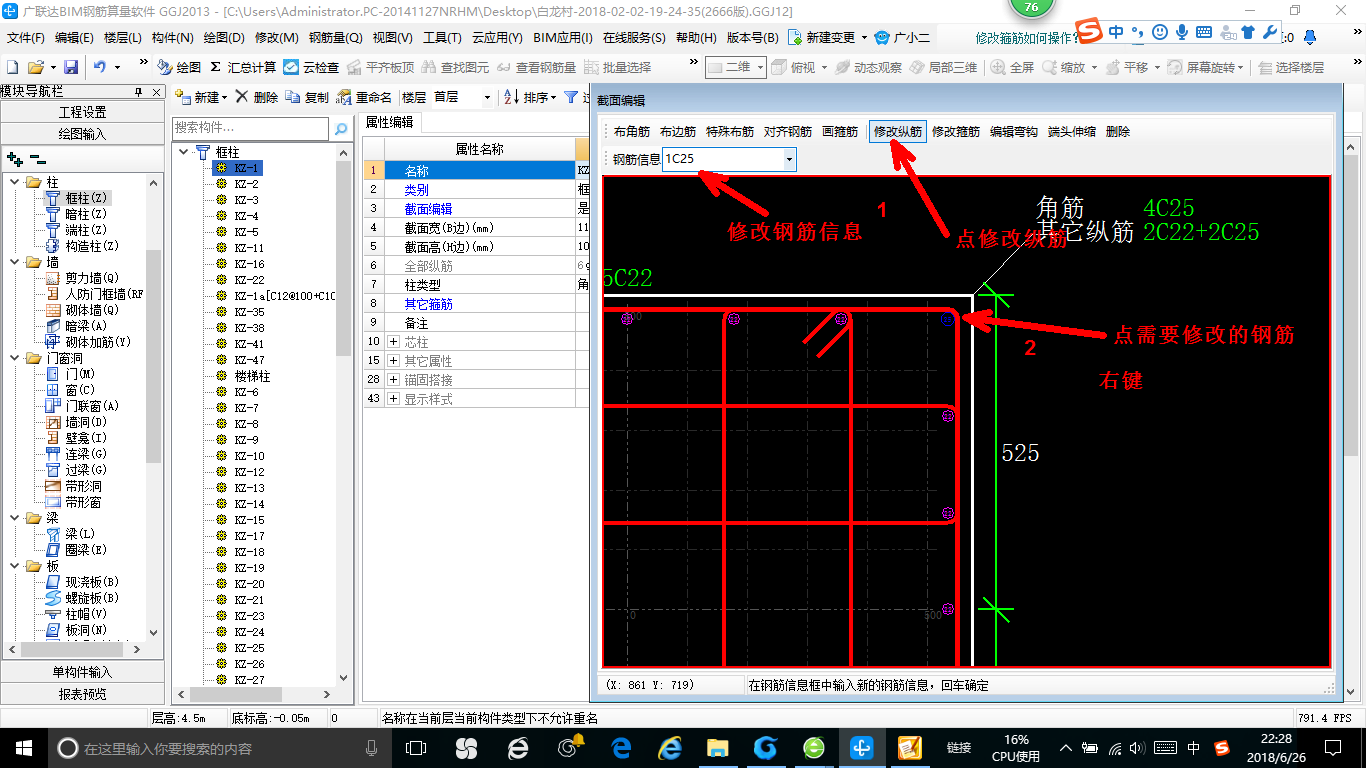Click 修改箍筋 in section editor toolbar
Screen dimensions: 1366x768
(x=956, y=131)
